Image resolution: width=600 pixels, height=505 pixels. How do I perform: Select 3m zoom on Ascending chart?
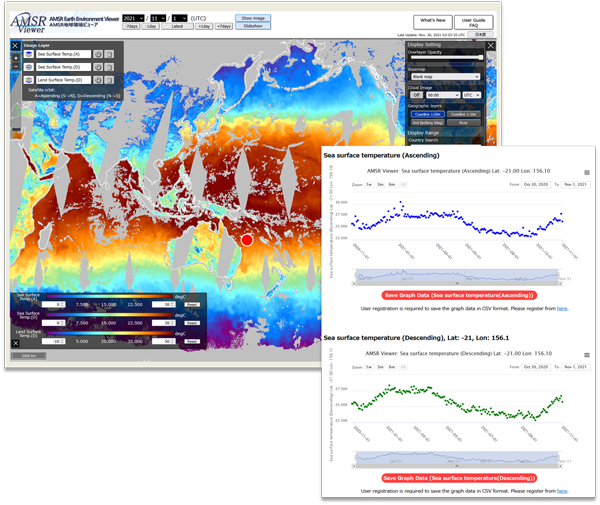click(x=380, y=184)
